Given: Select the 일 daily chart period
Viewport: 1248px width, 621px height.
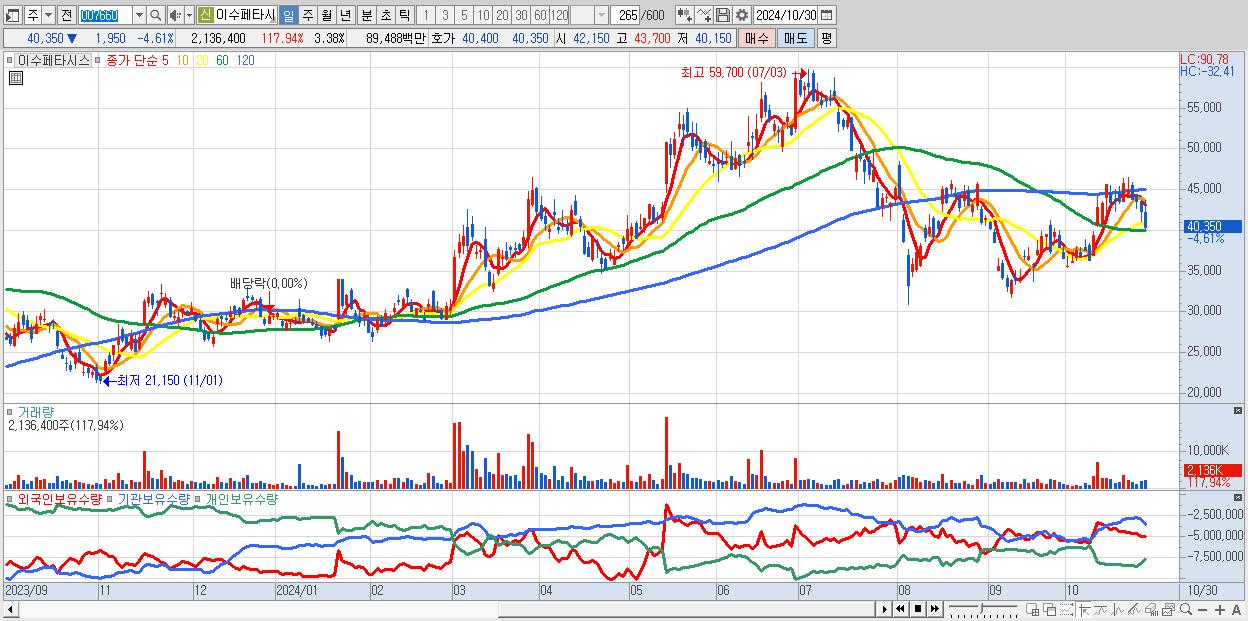Looking at the screenshot, I should click(x=288, y=15).
